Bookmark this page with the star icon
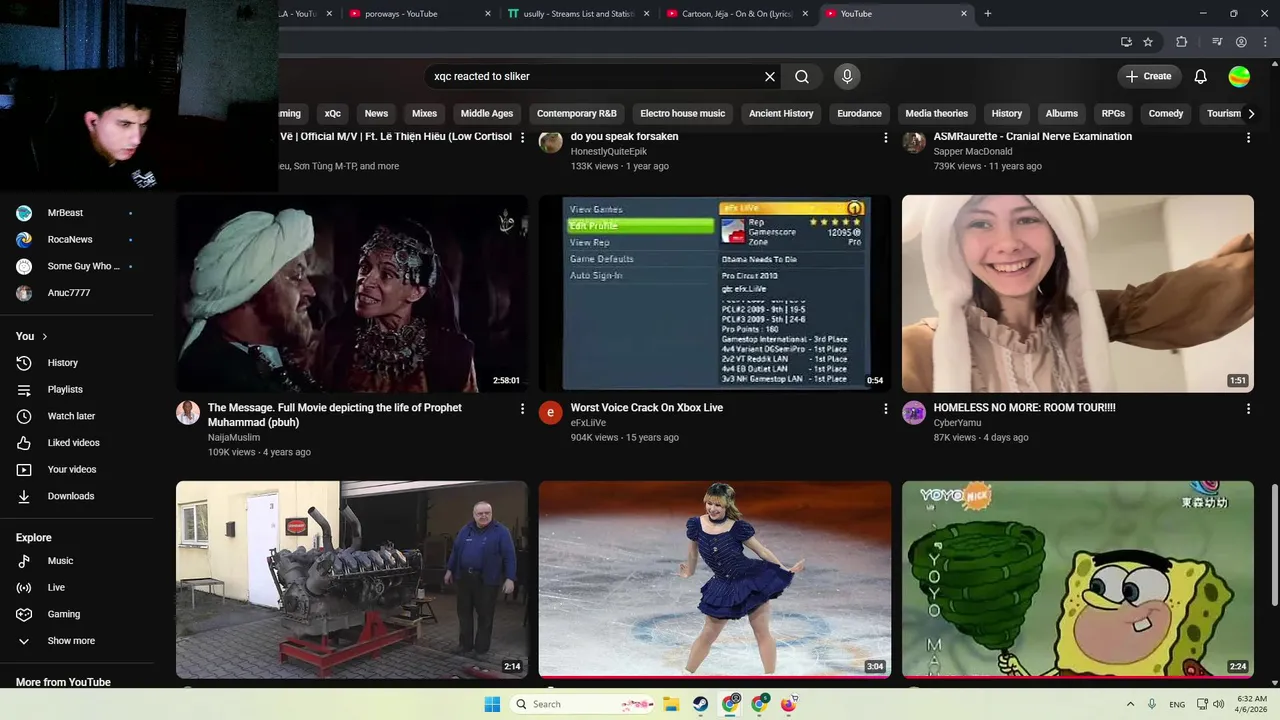 coord(1148,42)
